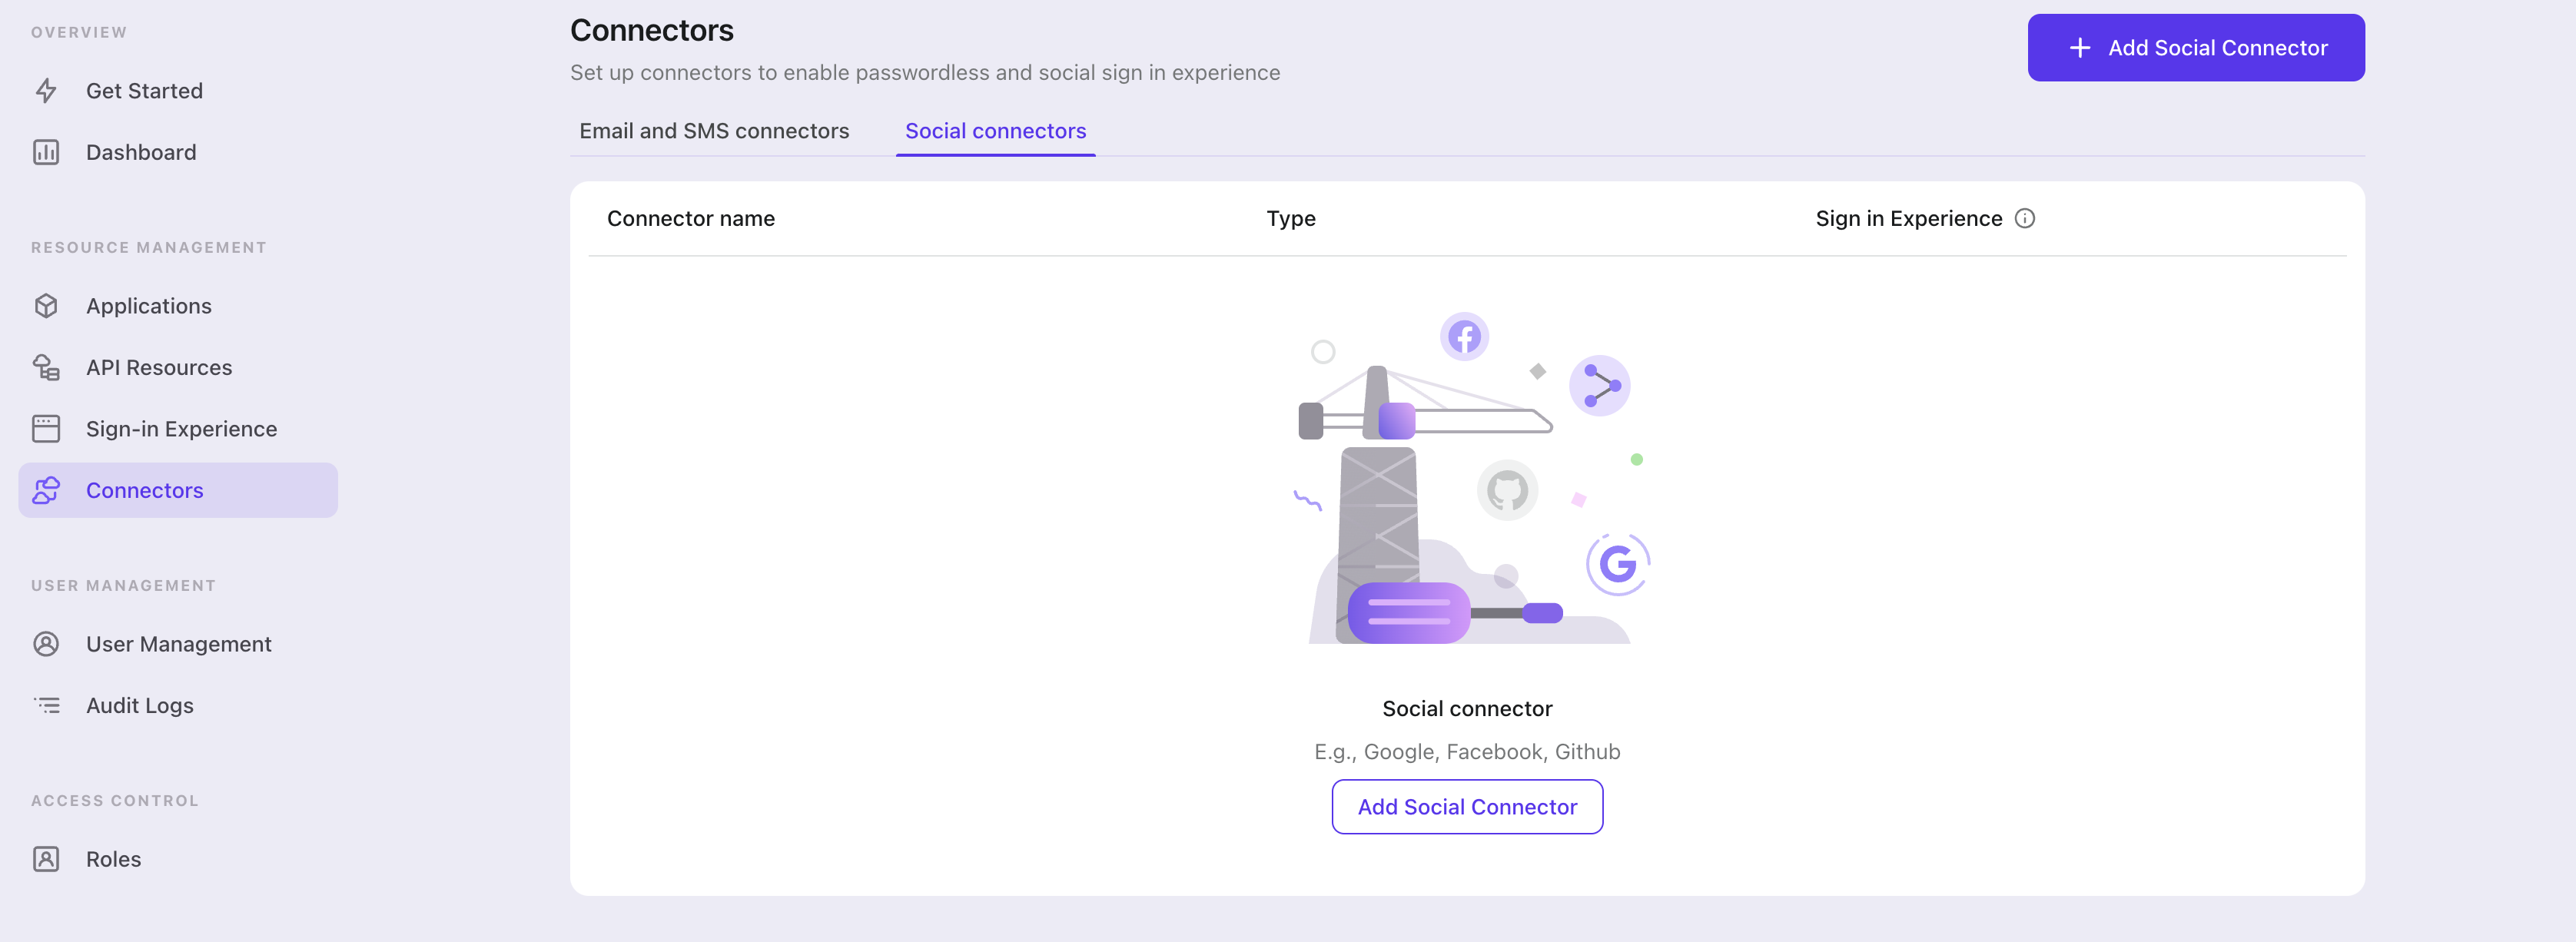
Task: Open the User Management person icon
Action: pos(46,644)
